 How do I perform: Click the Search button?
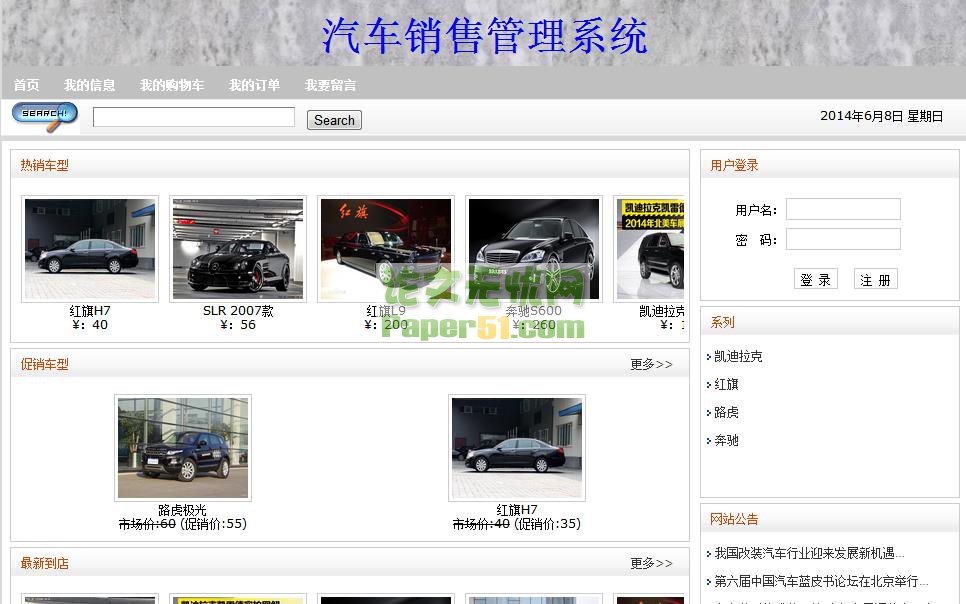click(x=335, y=120)
